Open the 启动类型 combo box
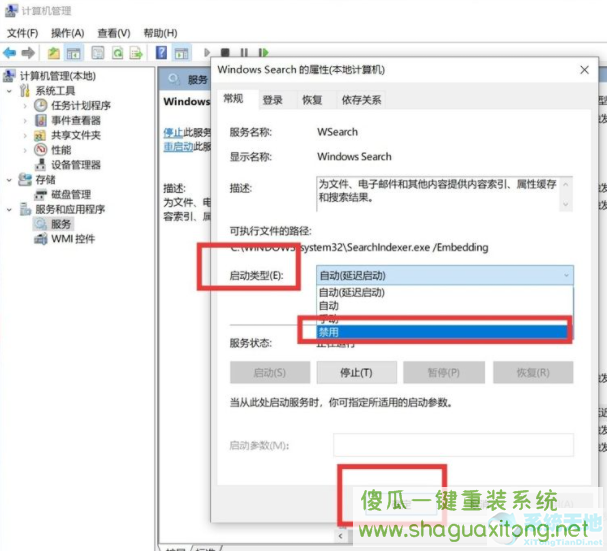This screenshot has width=607, height=551. click(445, 275)
